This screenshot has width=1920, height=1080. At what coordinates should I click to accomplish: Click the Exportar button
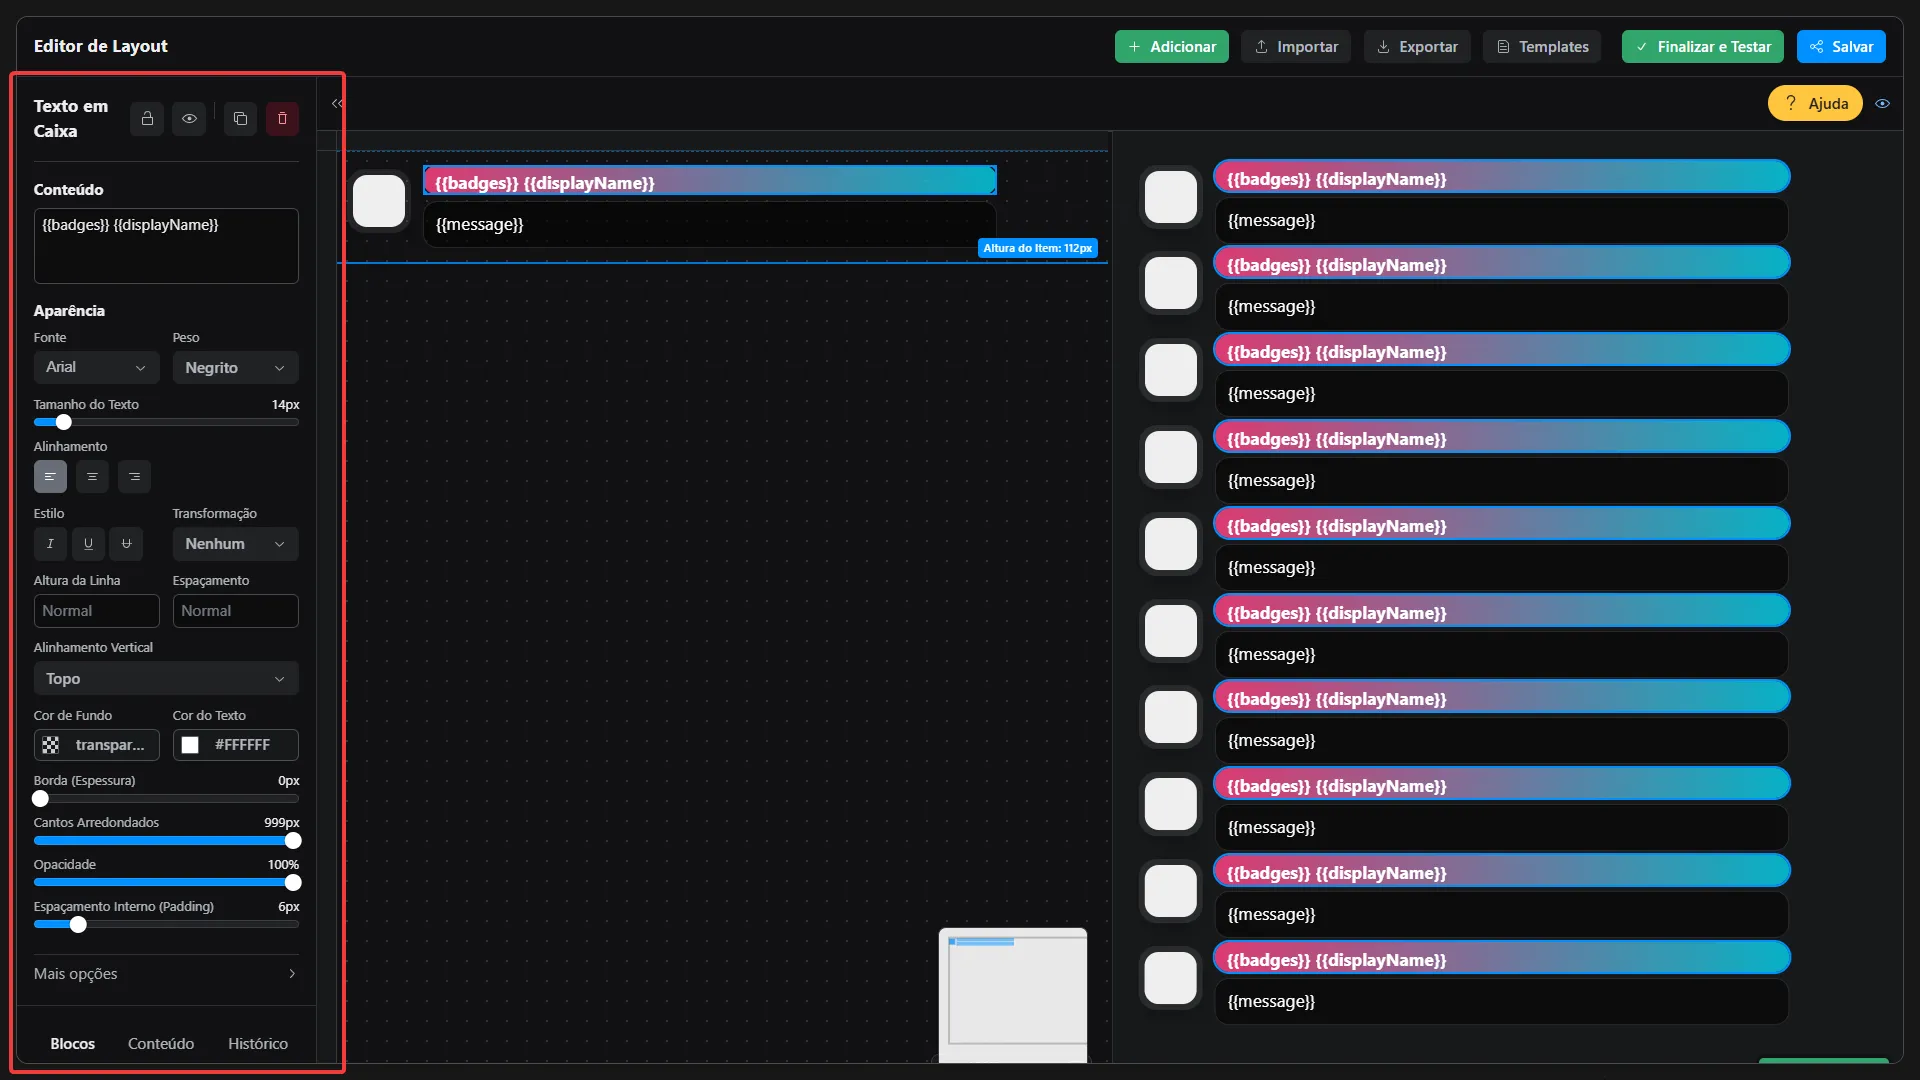1417,47
